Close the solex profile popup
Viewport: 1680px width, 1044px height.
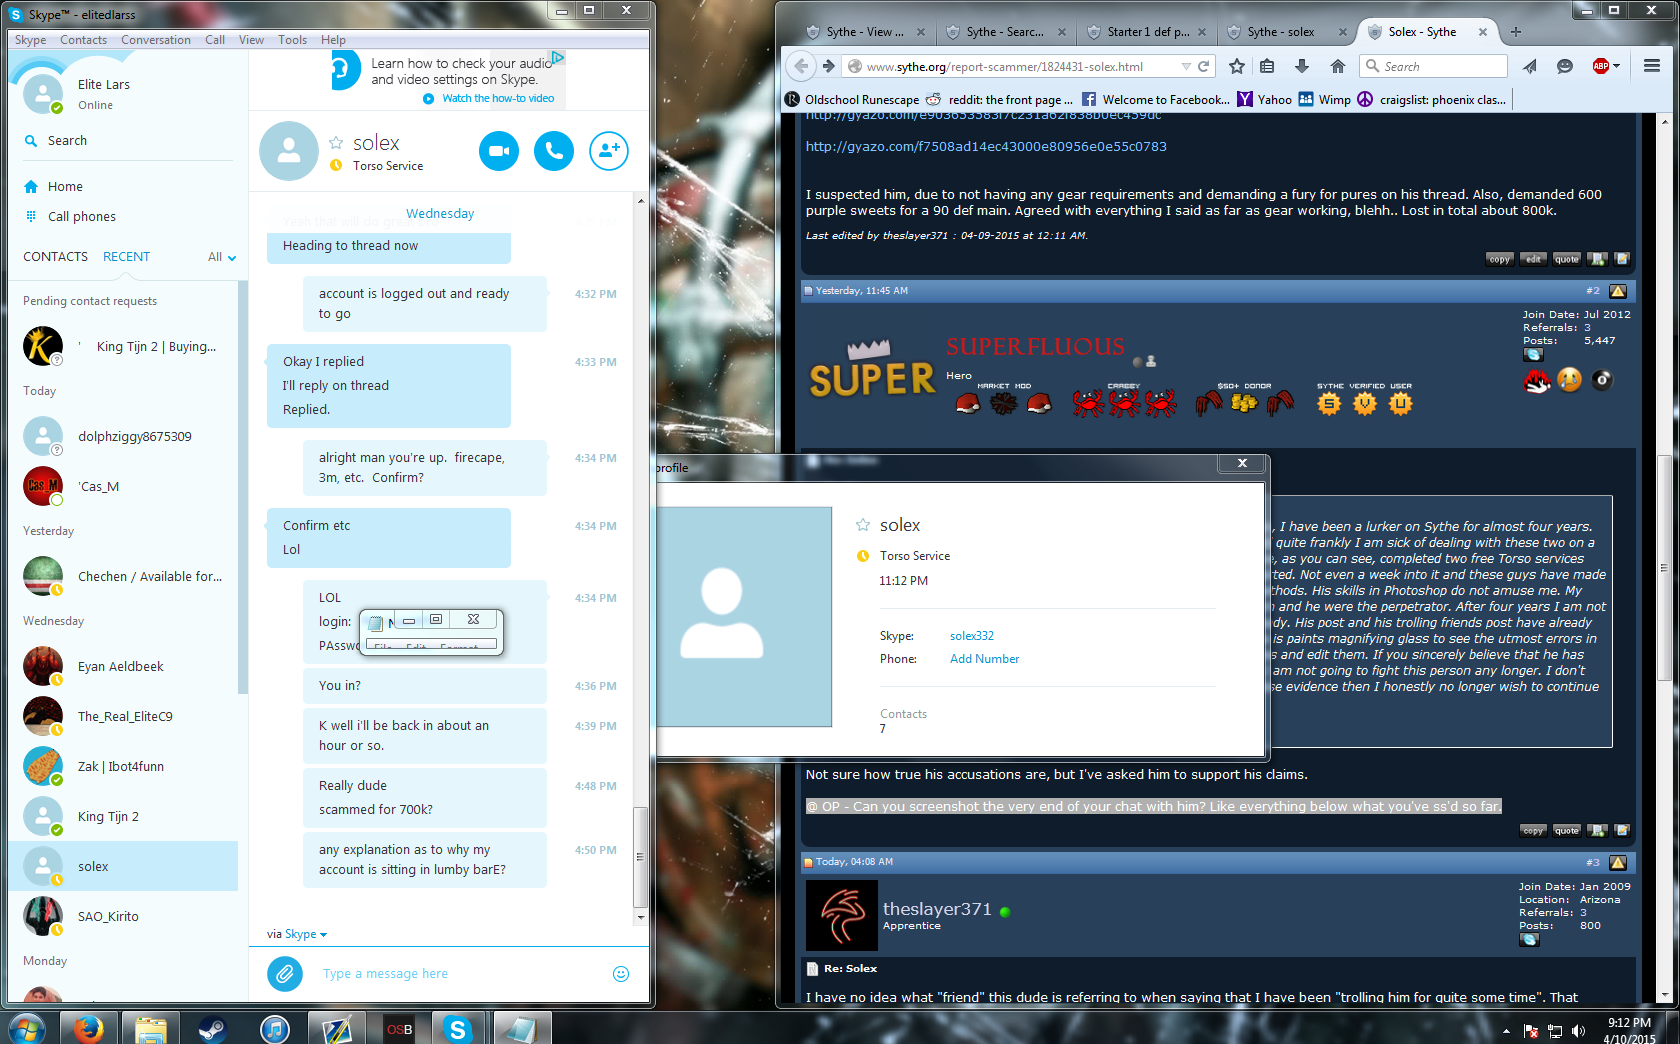coord(1242,463)
